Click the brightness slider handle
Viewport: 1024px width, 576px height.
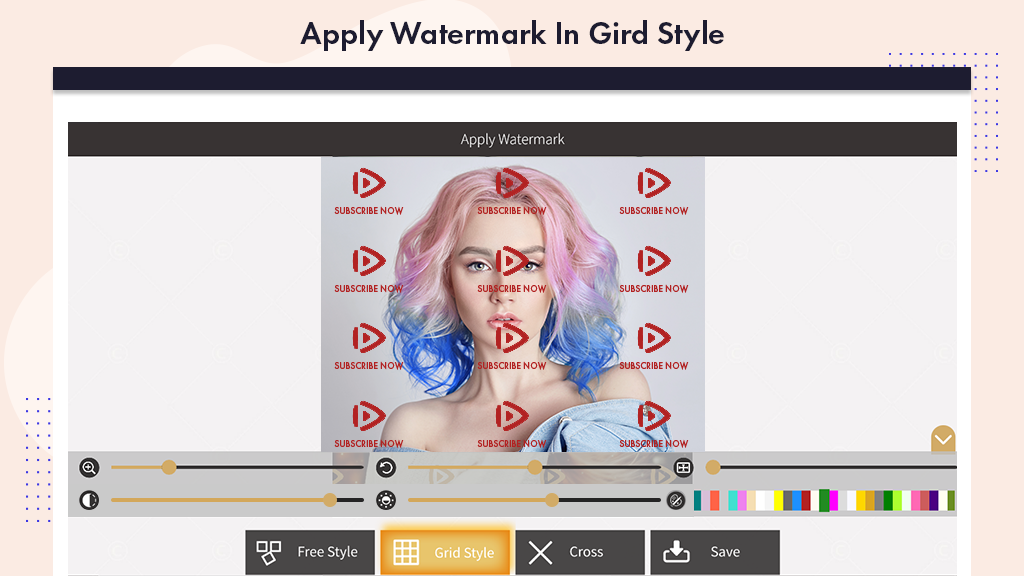[x=552, y=500]
